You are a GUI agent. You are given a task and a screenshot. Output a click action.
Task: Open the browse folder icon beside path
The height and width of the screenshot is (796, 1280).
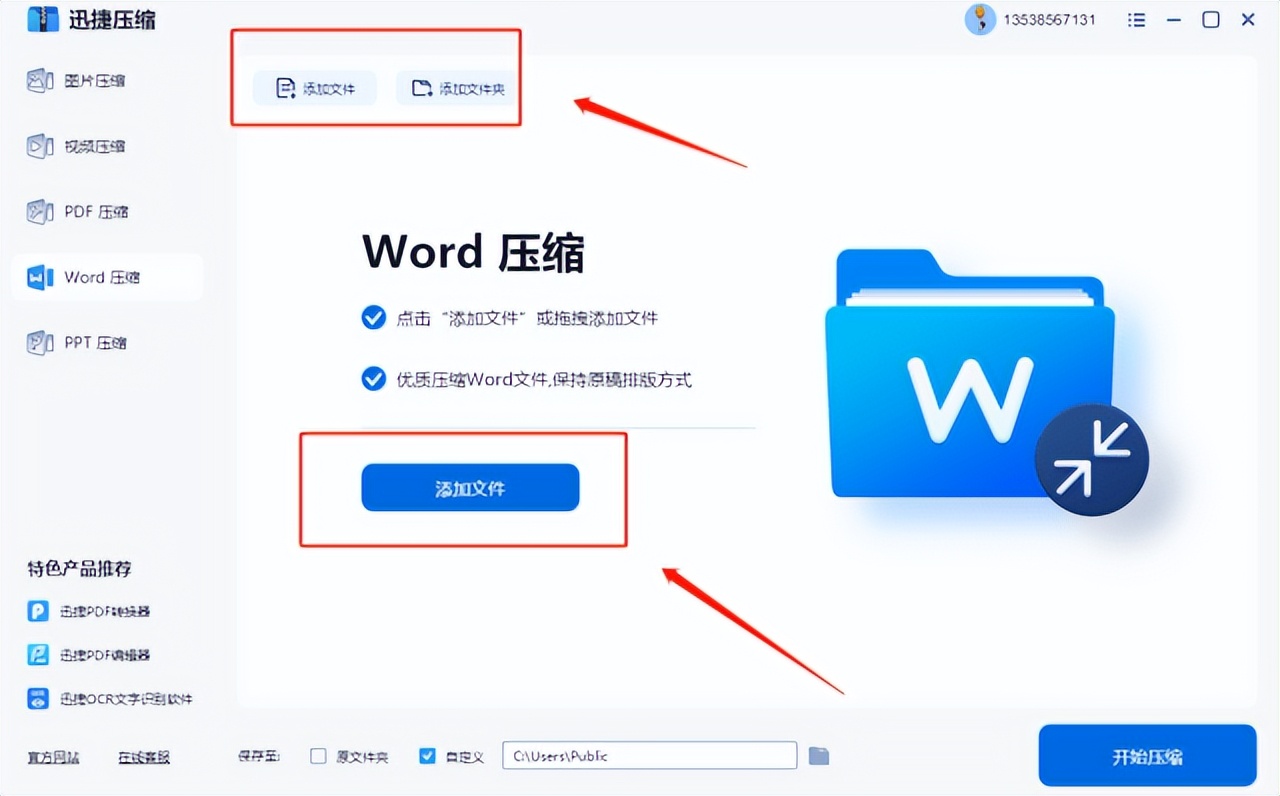coord(819,756)
